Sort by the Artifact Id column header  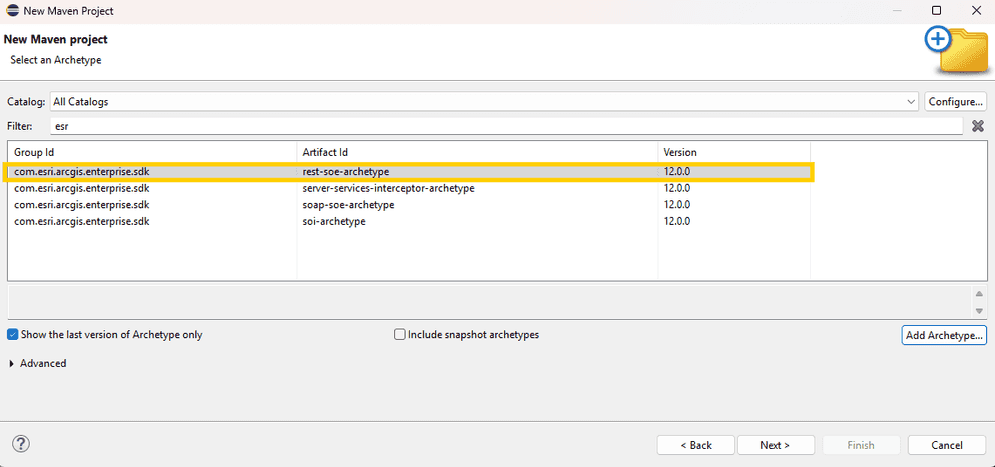point(477,152)
